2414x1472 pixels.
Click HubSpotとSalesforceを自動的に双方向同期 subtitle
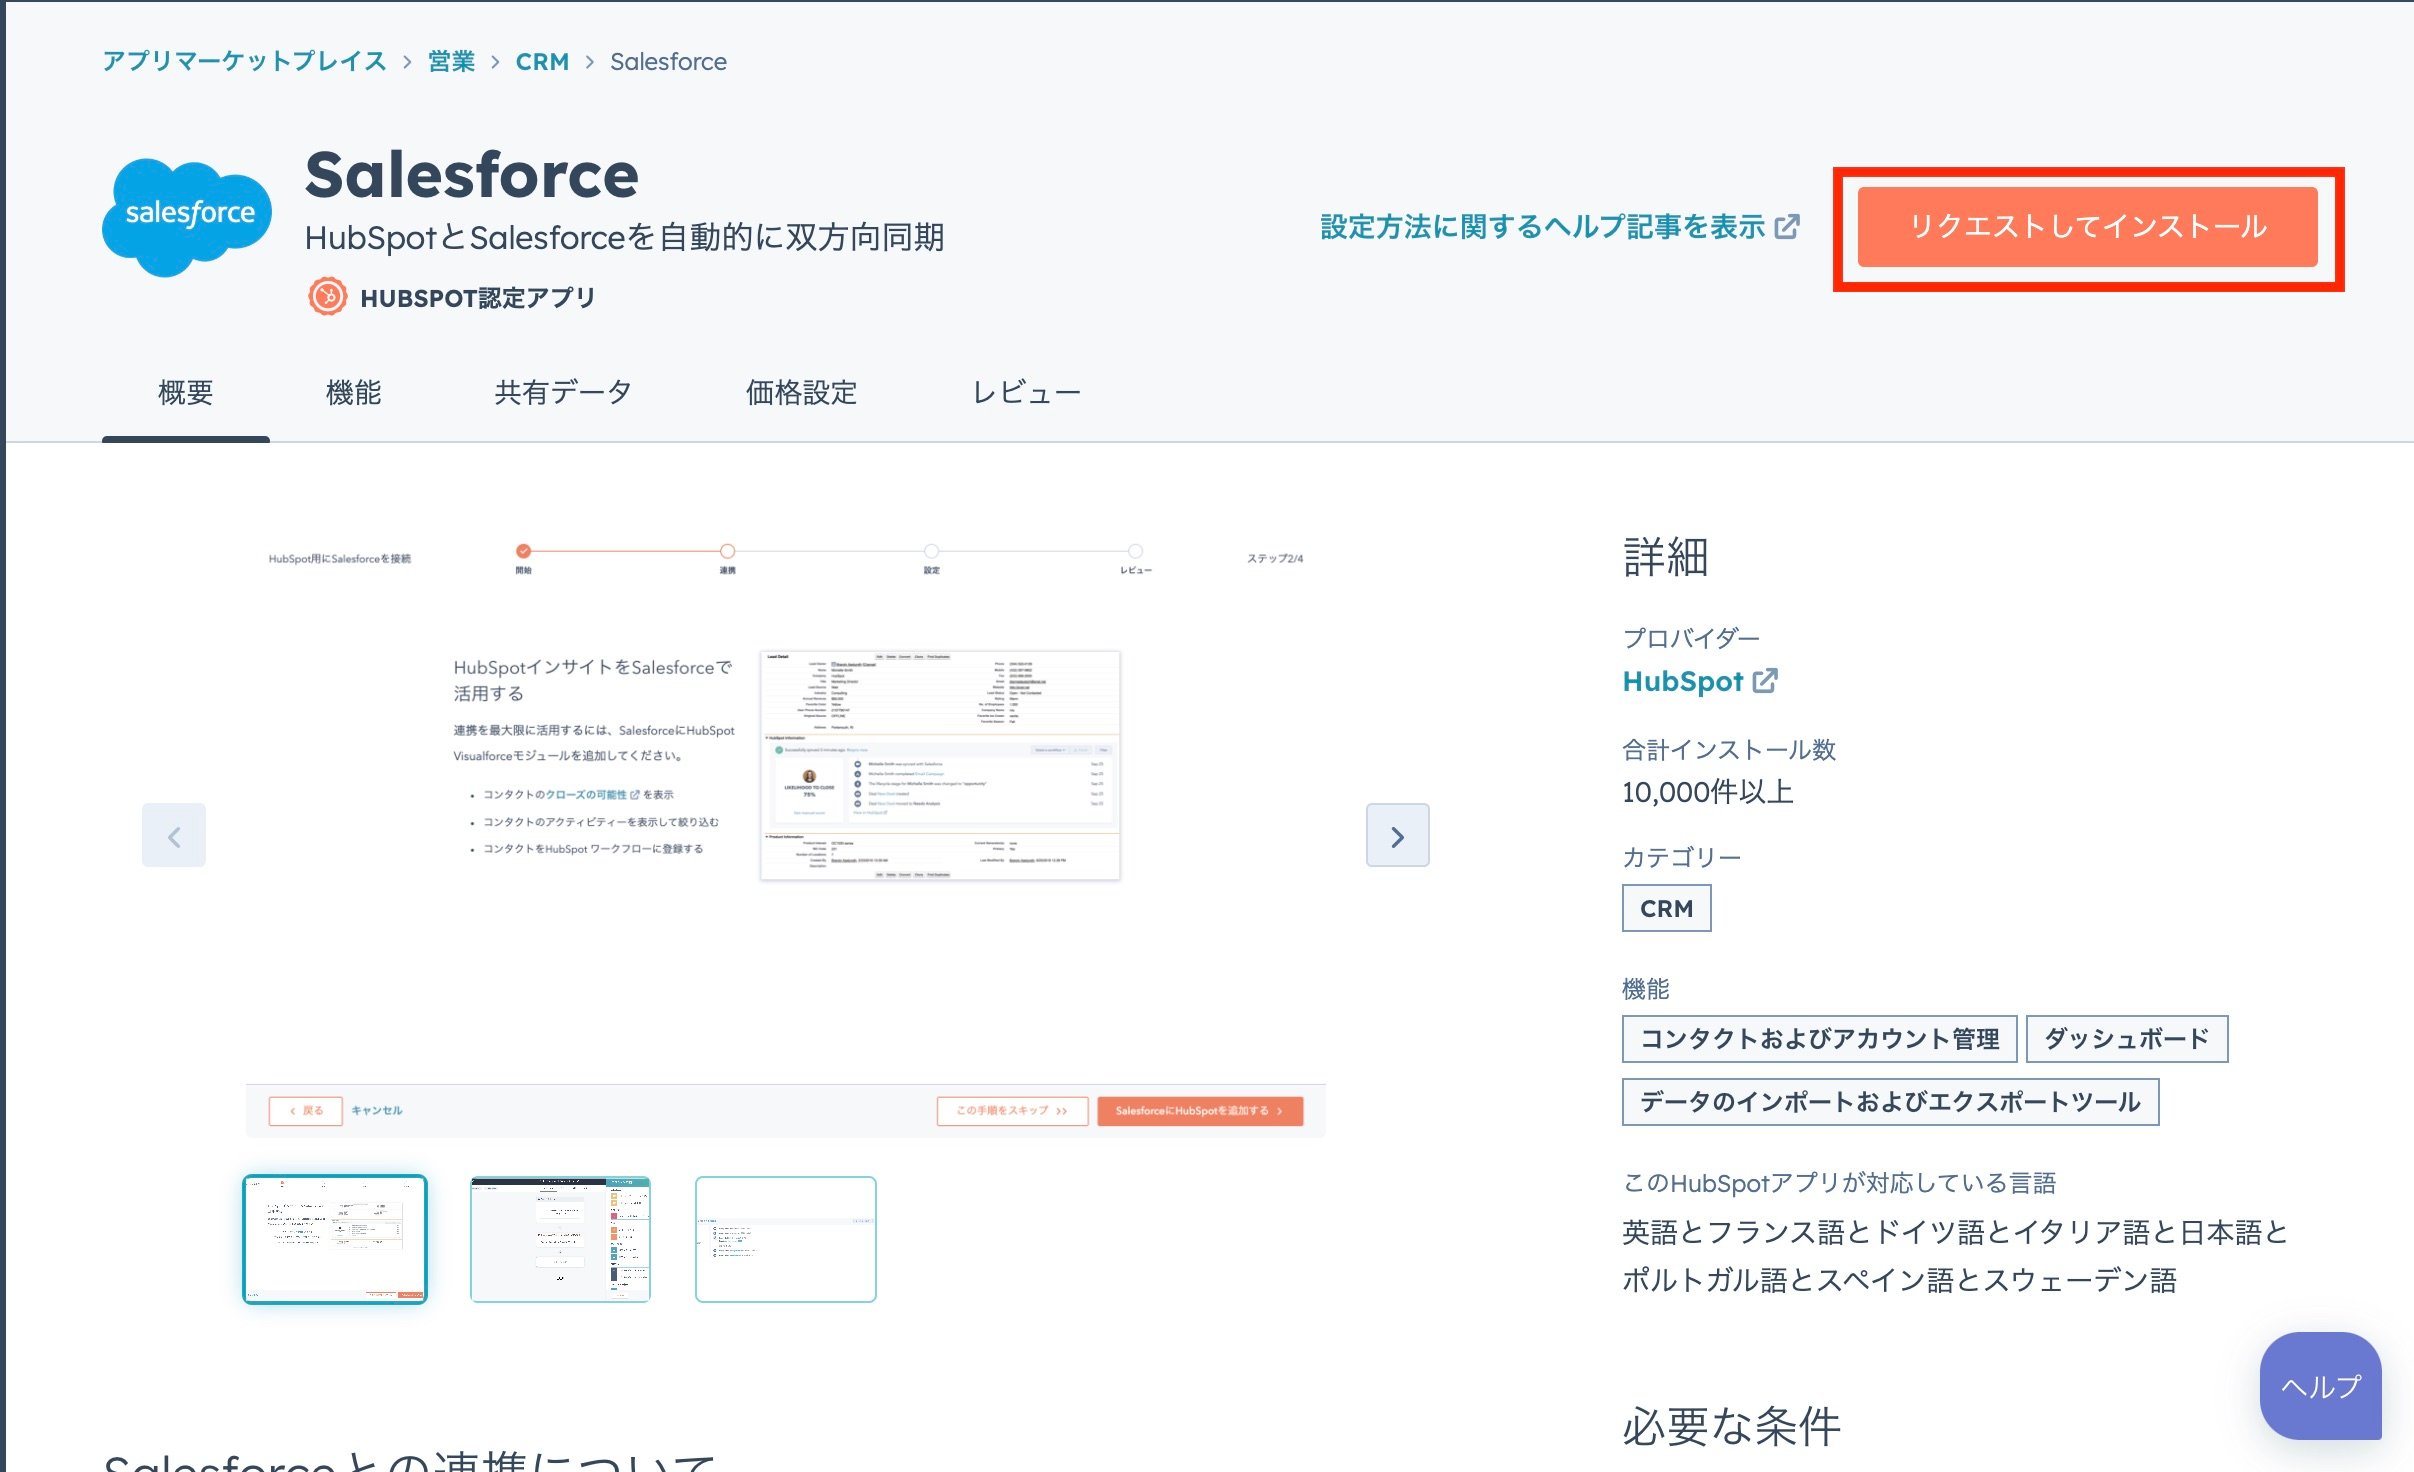(625, 237)
